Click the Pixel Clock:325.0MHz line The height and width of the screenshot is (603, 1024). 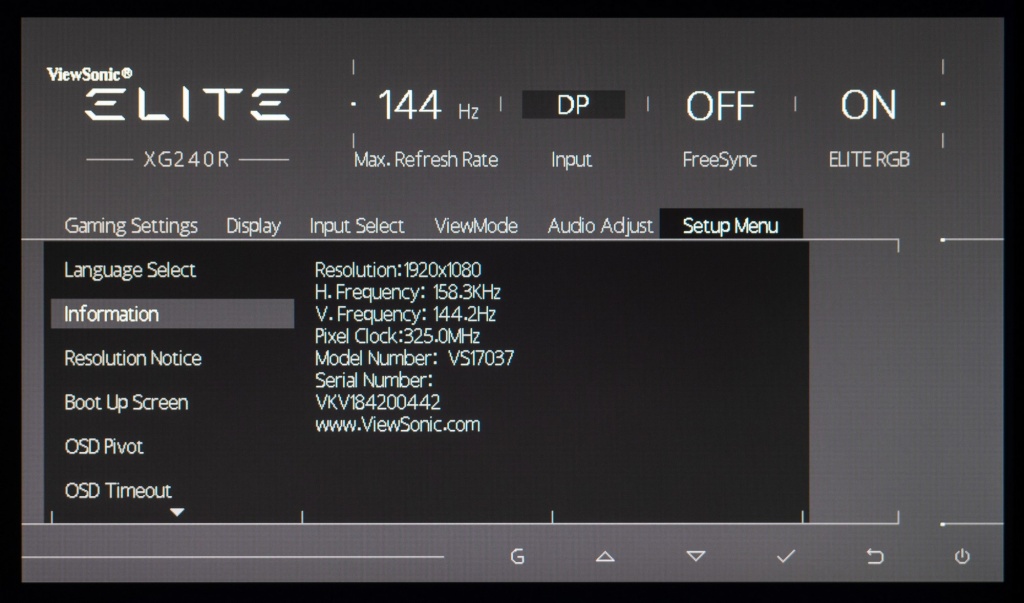coord(398,336)
